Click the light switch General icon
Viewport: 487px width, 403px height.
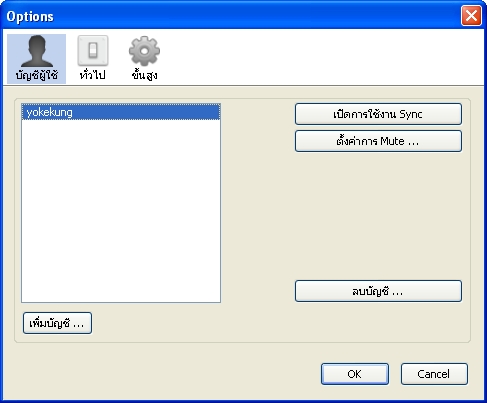point(93,51)
